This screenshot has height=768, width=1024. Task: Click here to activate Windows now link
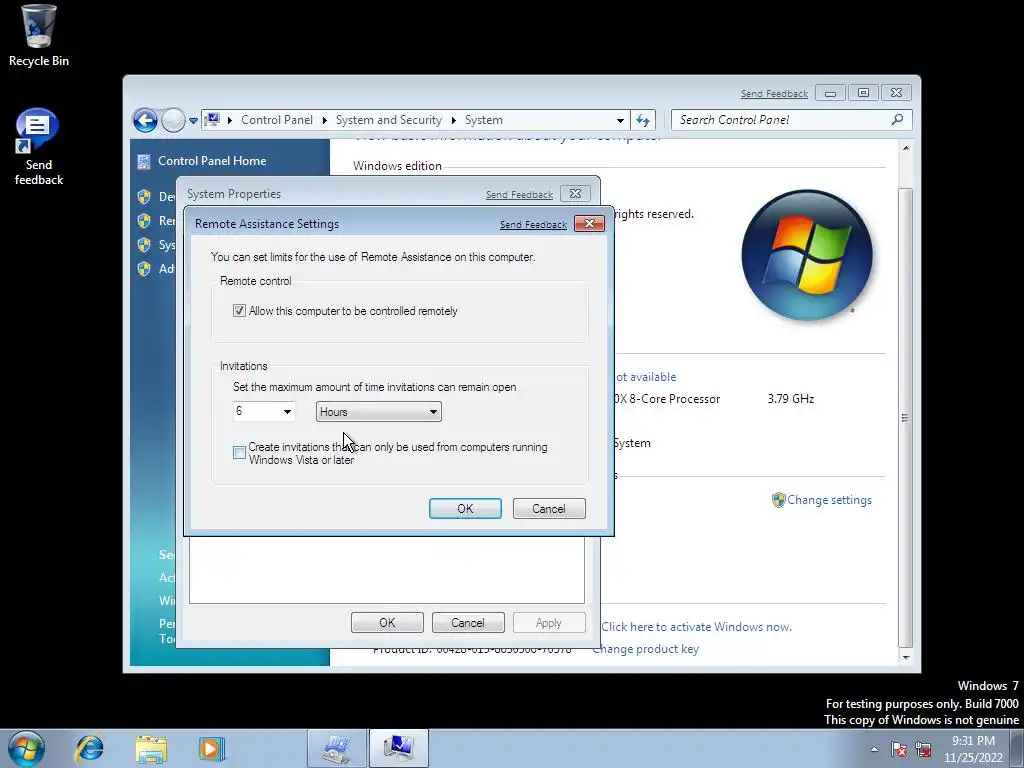click(696, 627)
